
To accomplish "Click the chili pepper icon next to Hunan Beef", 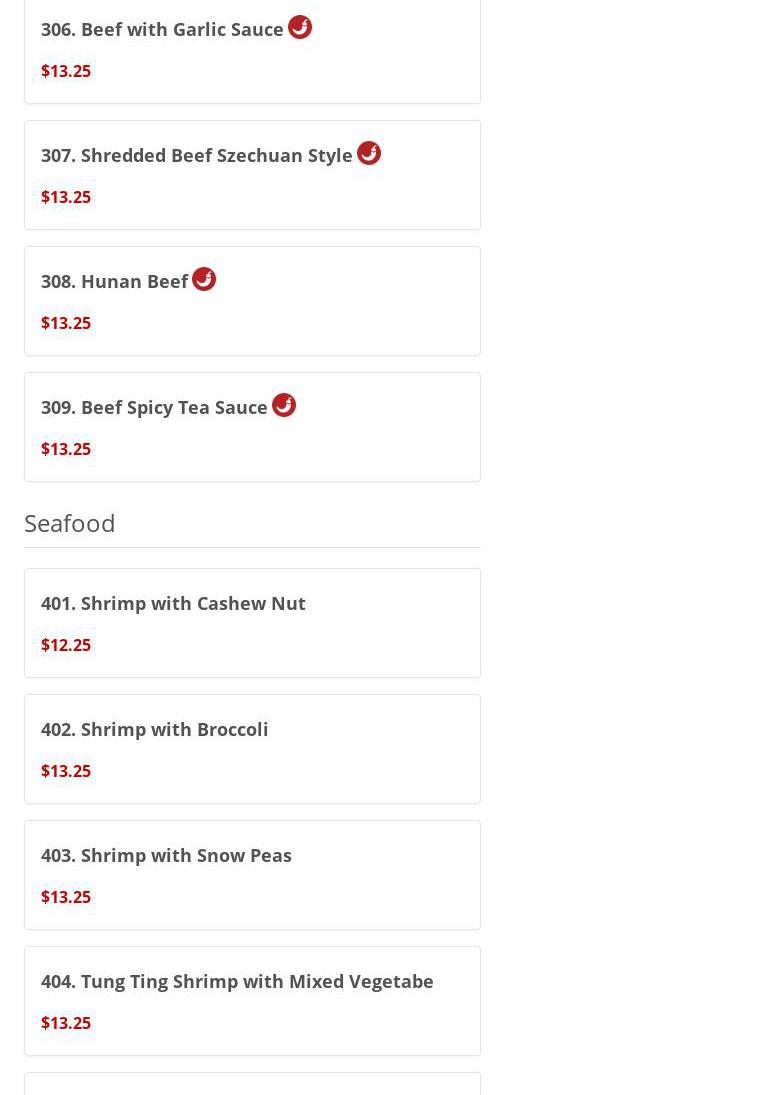I will coord(204,279).
